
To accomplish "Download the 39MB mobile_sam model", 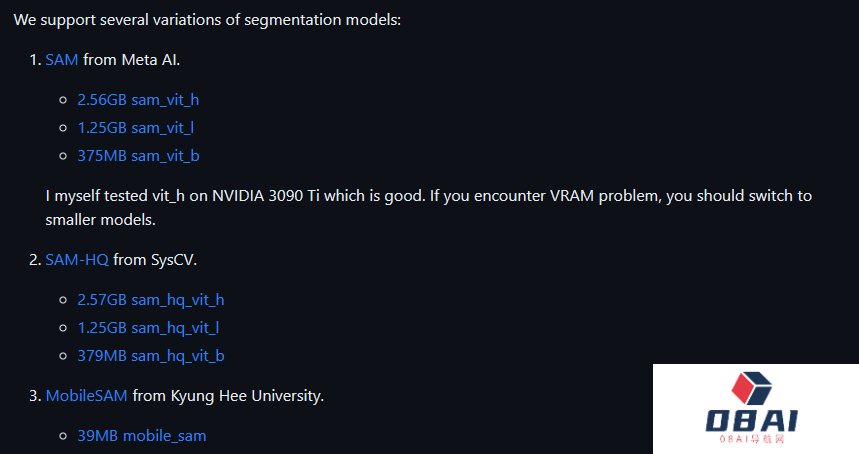I will (x=142, y=436).
